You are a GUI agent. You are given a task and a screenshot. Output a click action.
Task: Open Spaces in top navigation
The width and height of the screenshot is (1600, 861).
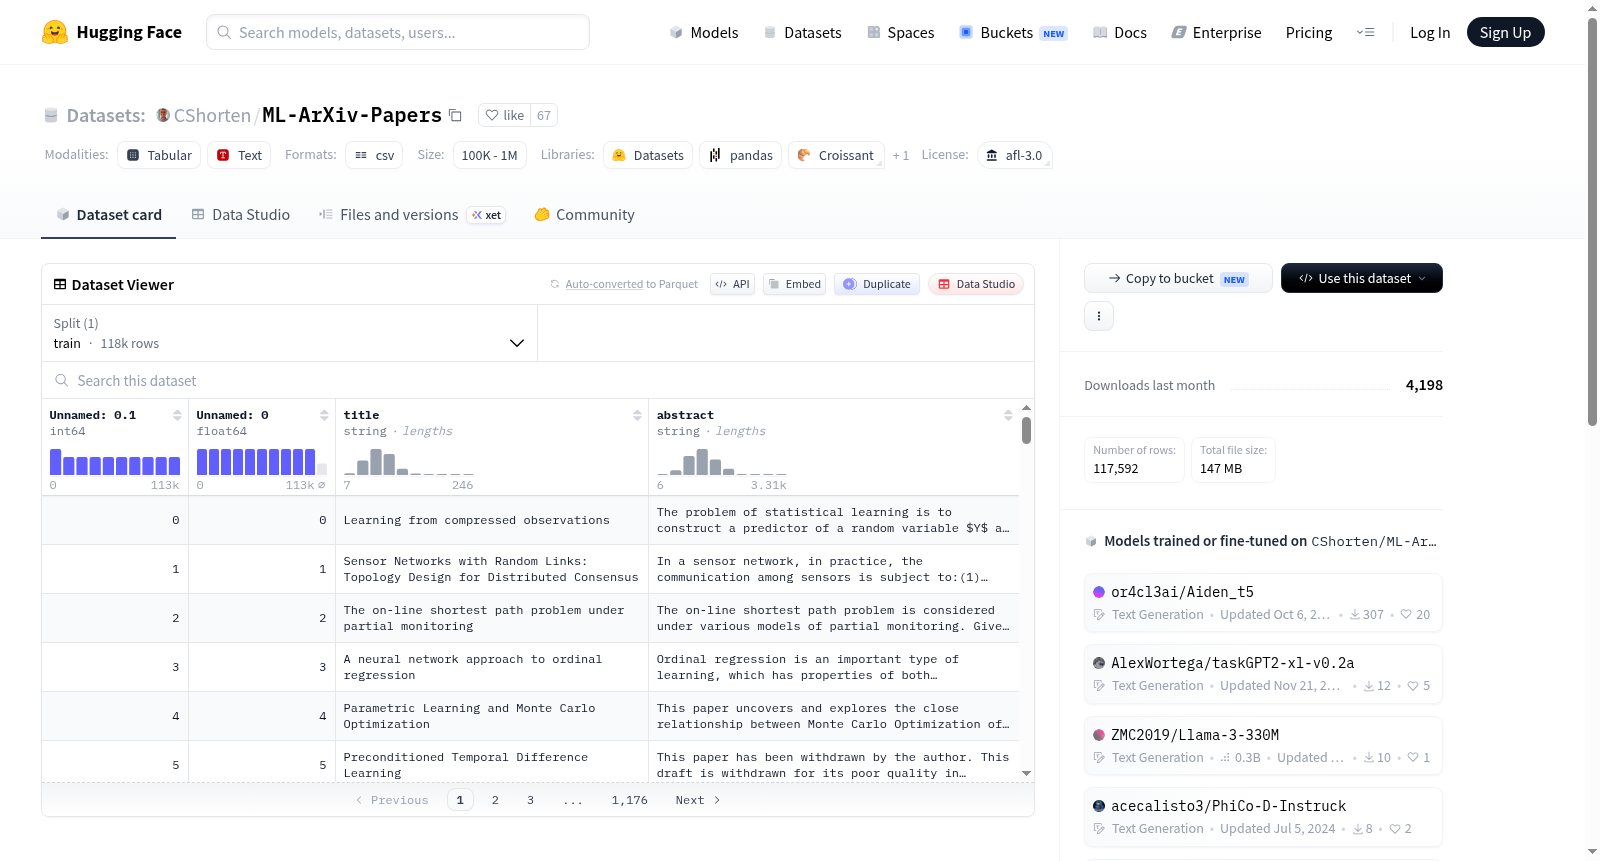pyautogui.click(x=900, y=32)
